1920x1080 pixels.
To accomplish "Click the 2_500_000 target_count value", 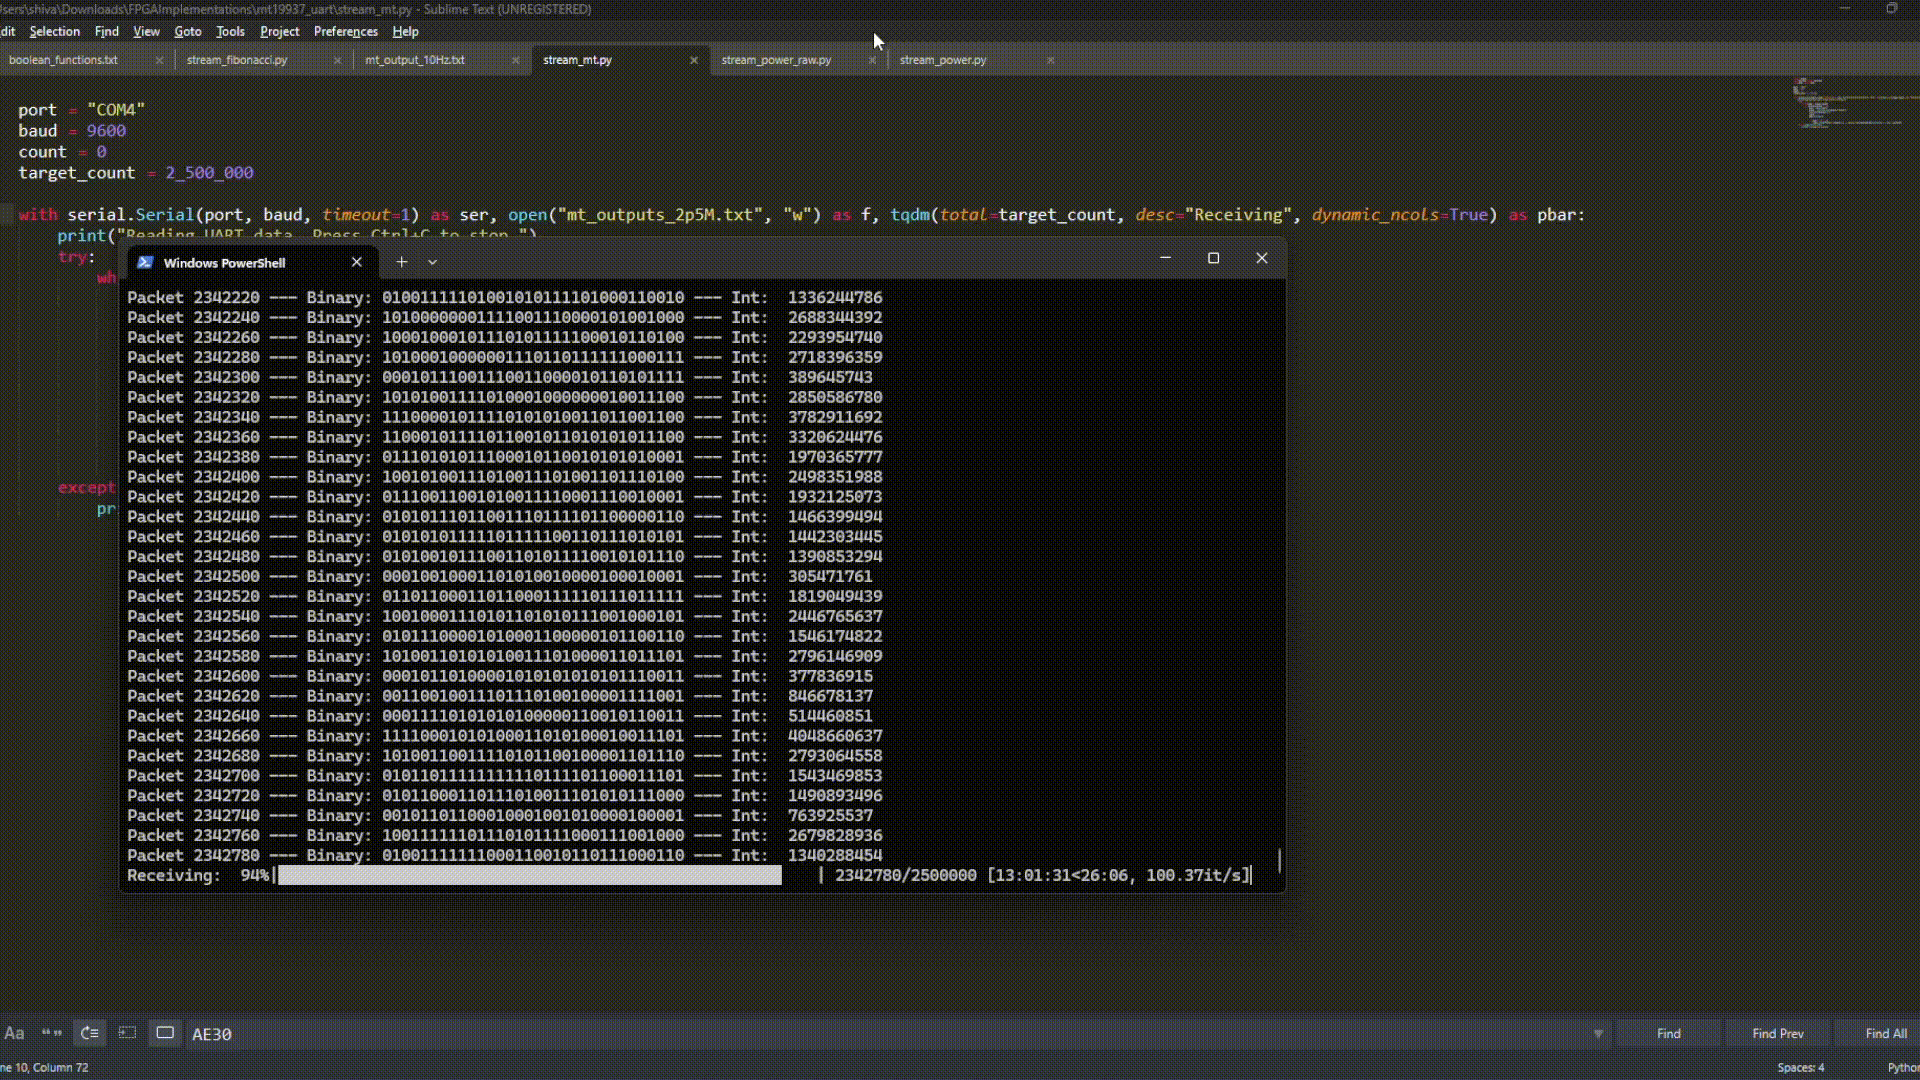I will tap(209, 173).
